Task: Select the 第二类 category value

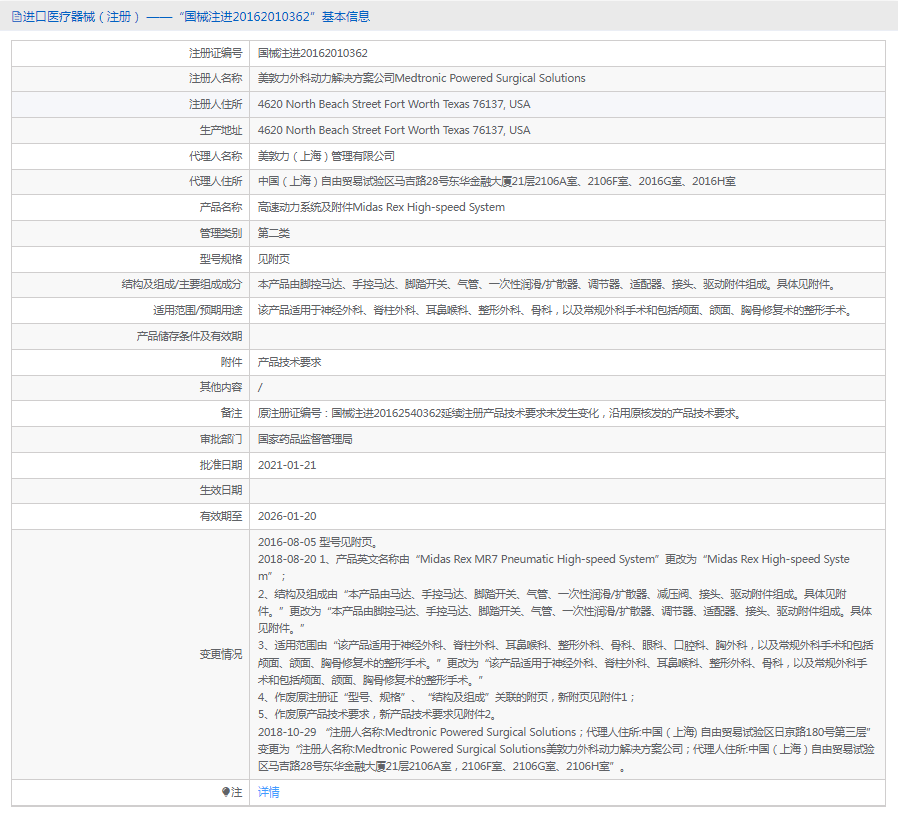Action: 274,233
